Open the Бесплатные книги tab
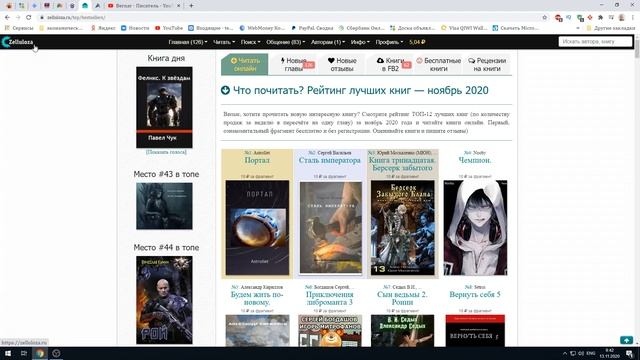This screenshot has height=360, width=640. click(439, 64)
